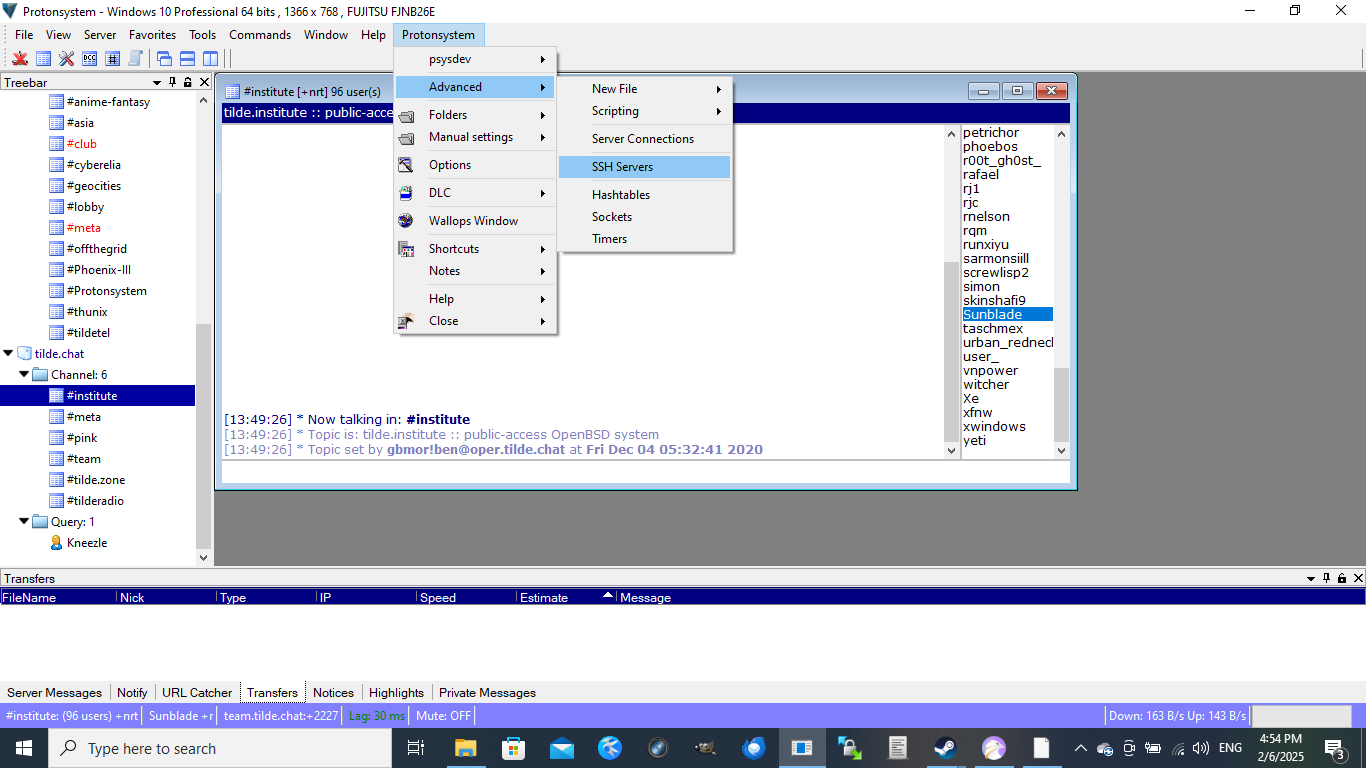The image size is (1366, 768).
Task: Click the Folders menu entry icon
Action: (406, 115)
